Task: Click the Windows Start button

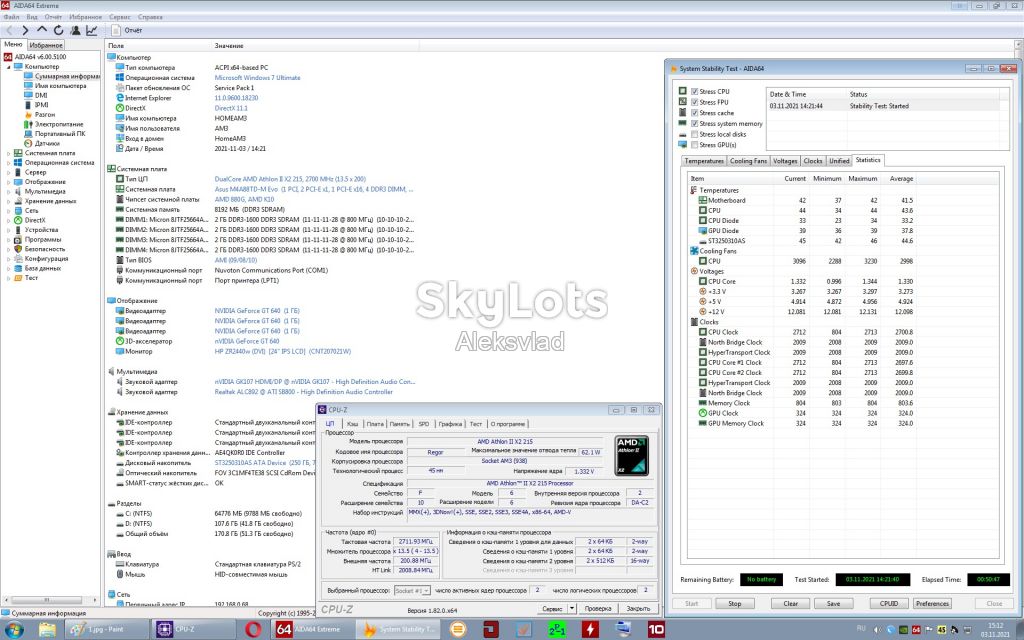Action: click(x=14, y=630)
